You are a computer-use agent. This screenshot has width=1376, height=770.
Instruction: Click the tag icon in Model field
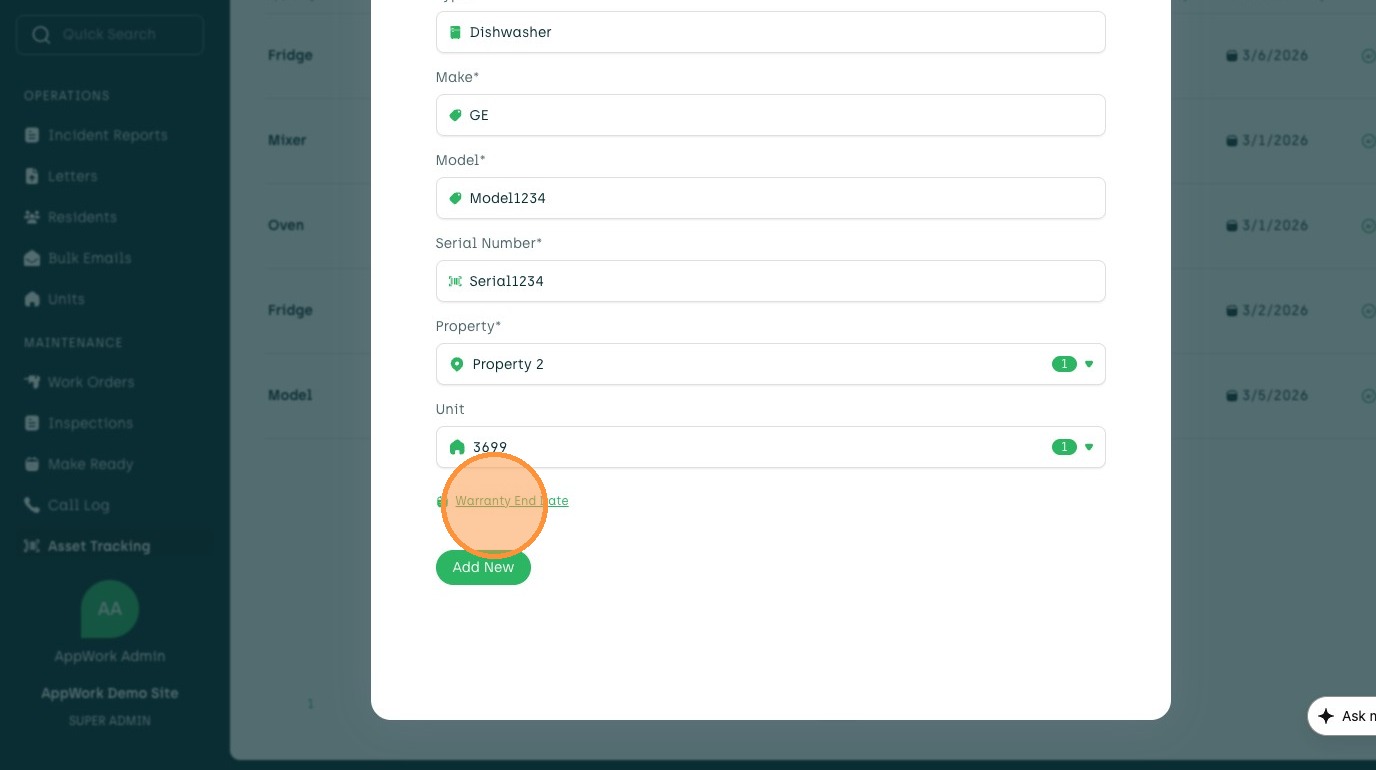[x=455, y=198]
